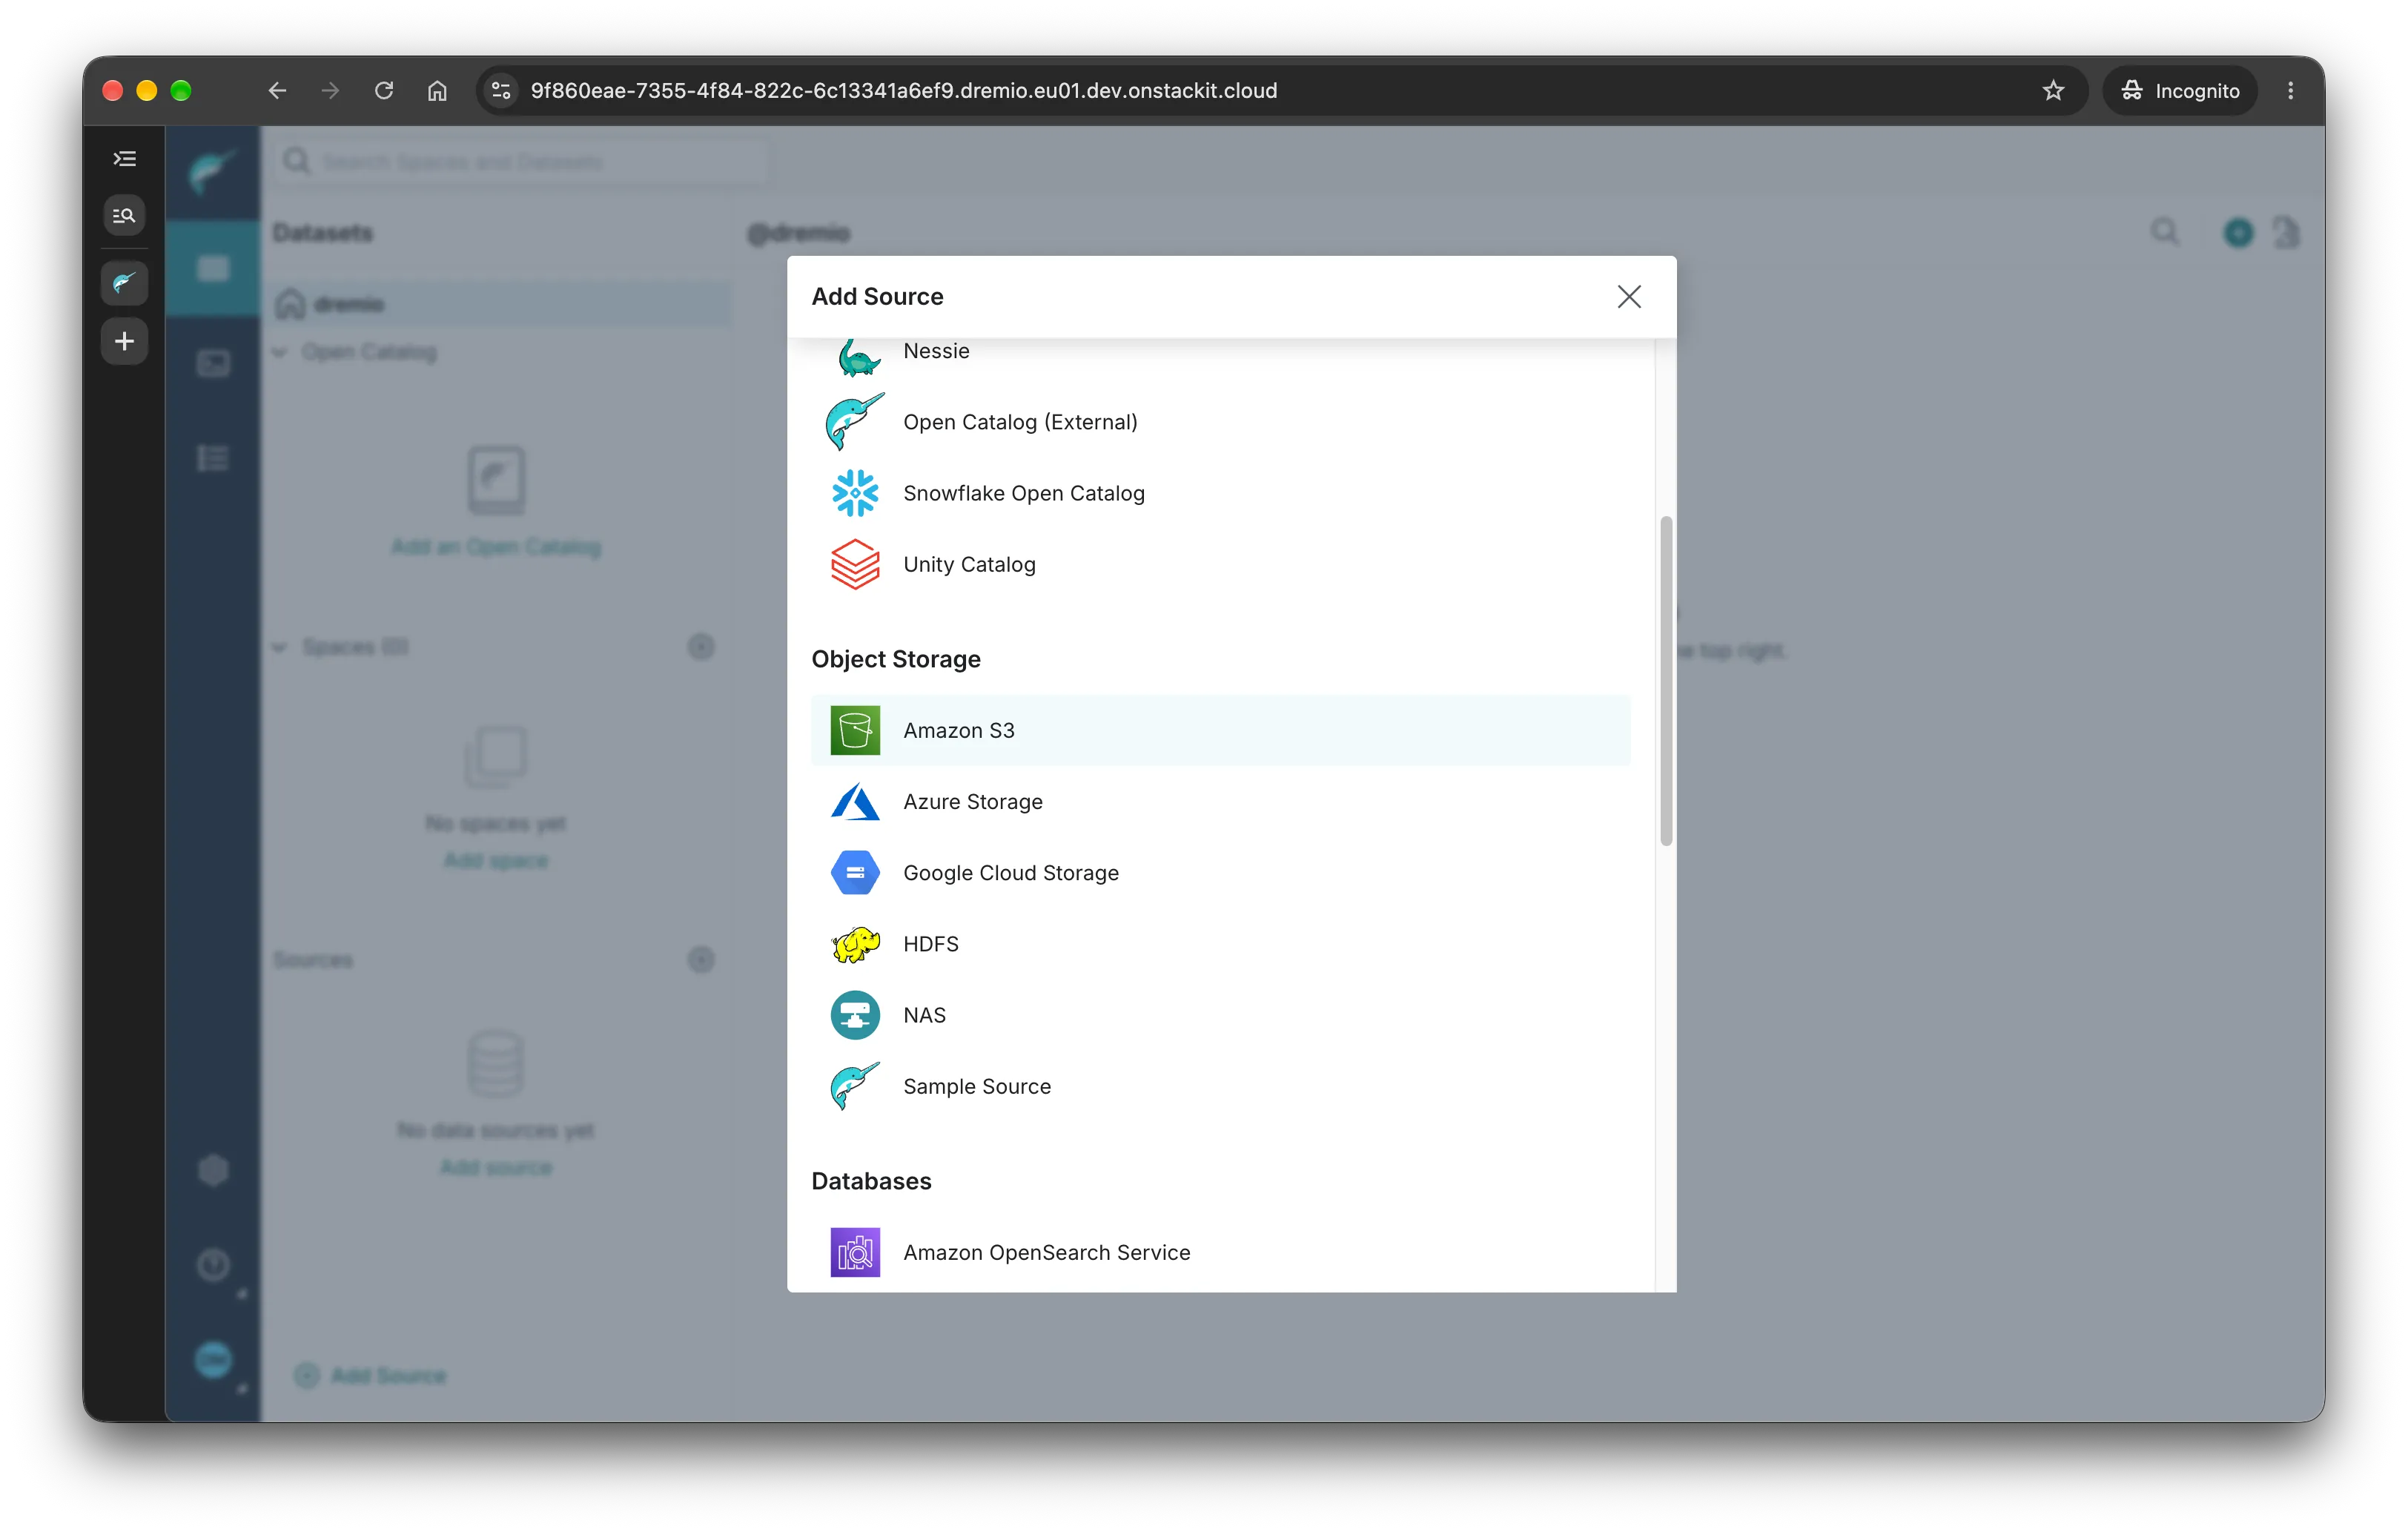2408x1532 pixels.
Task: Click the dialog's vertical scrollbar thumb
Action: click(1666, 680)
